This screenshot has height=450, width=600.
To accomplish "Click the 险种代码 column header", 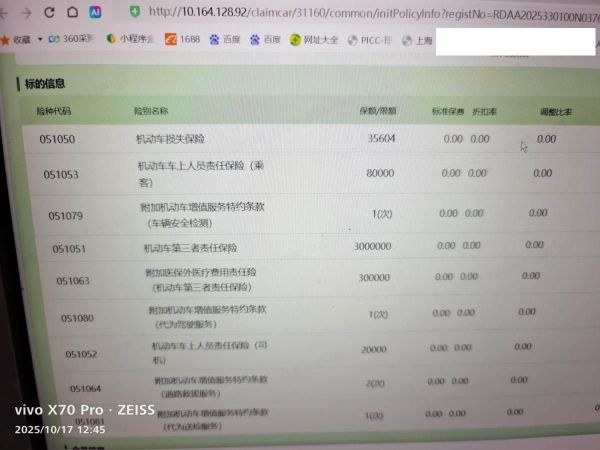I will tap(53, 110).
